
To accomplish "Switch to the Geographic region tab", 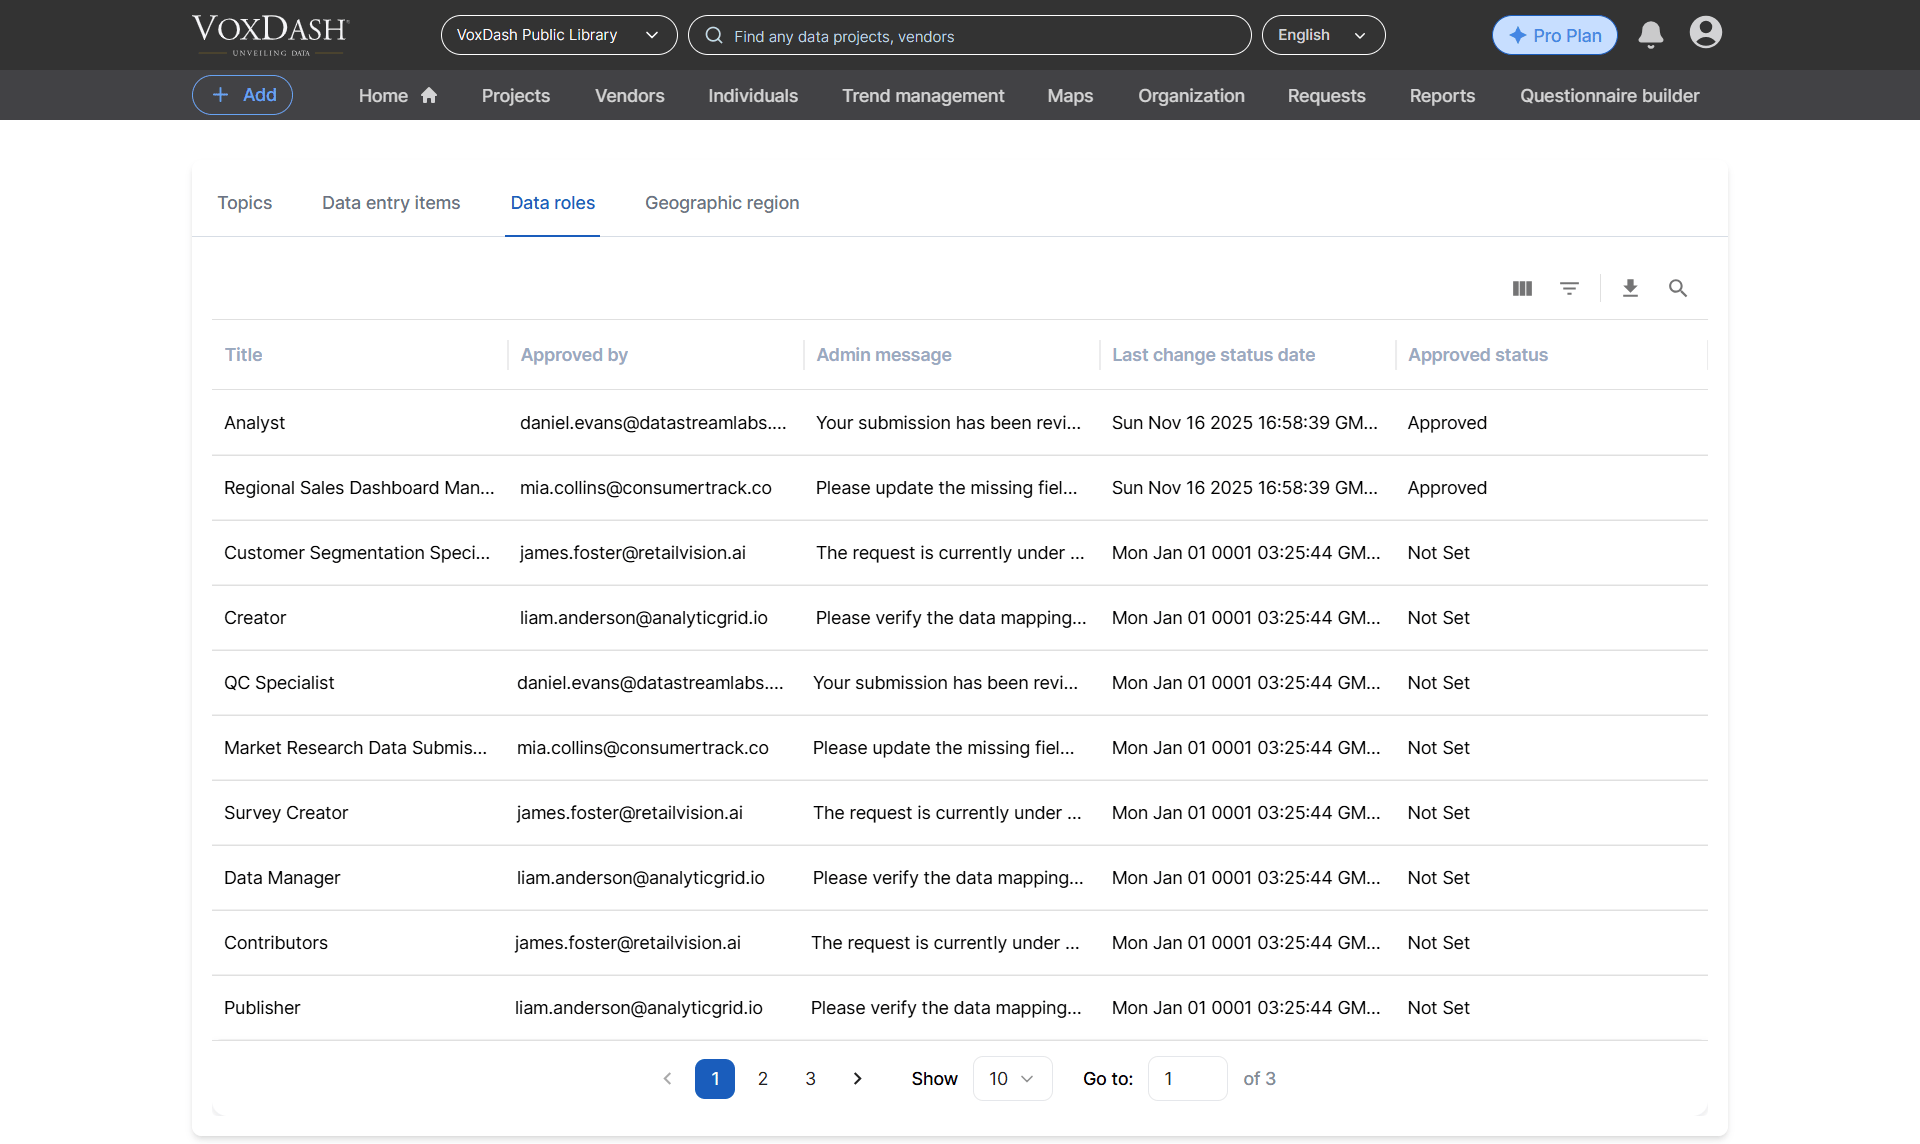I will coord(722,203).
